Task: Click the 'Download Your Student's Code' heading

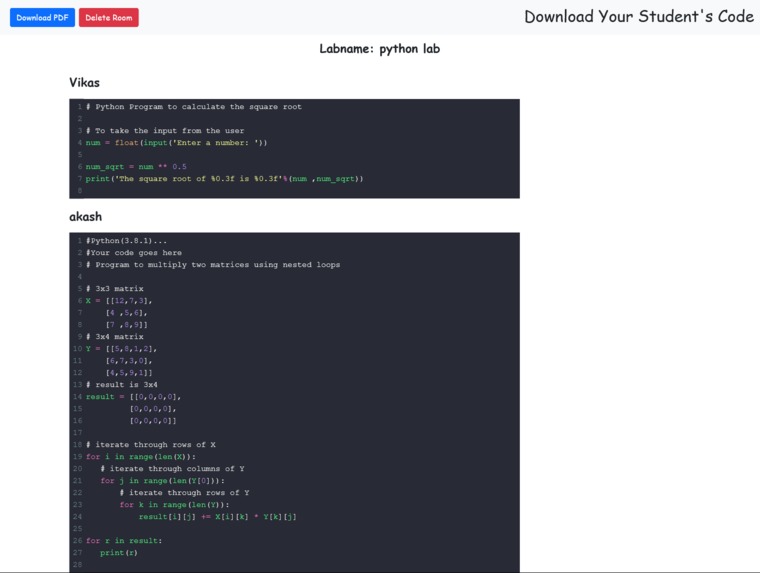Action: 639,16
